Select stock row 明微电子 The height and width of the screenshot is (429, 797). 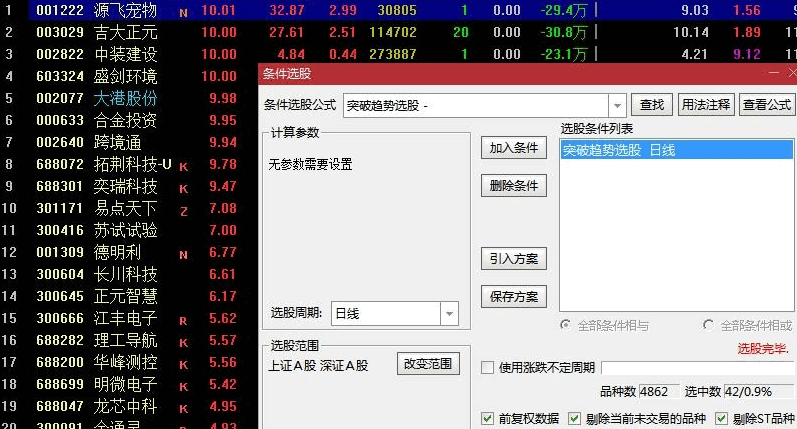[126, 384]
